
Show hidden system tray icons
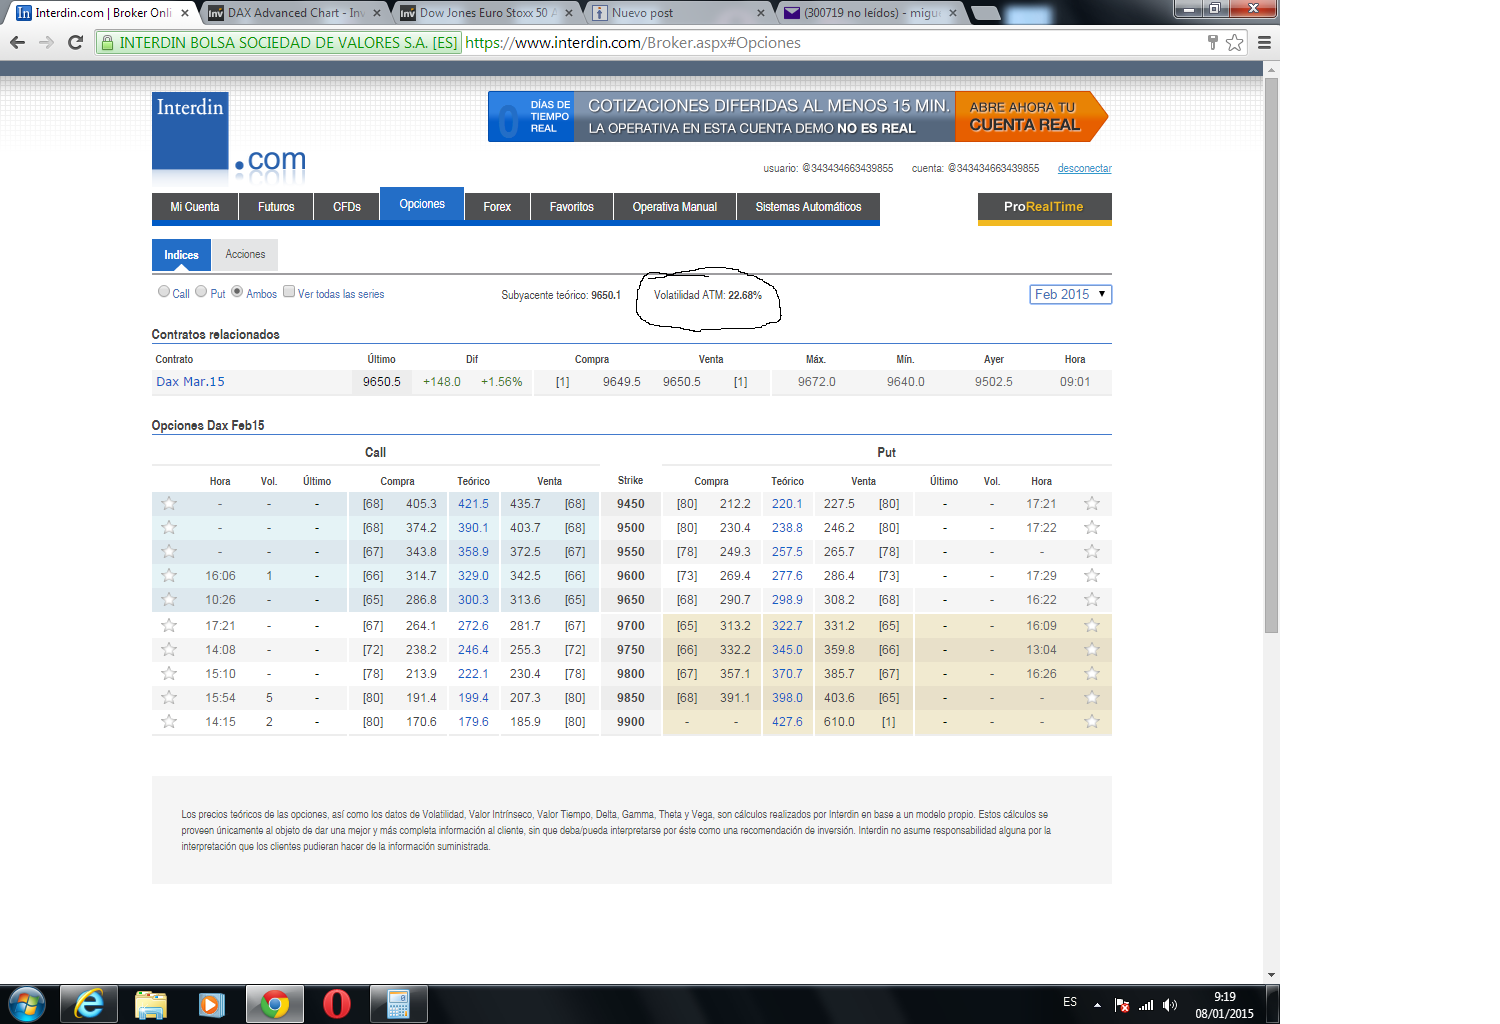click(x=1097, y=1005)
